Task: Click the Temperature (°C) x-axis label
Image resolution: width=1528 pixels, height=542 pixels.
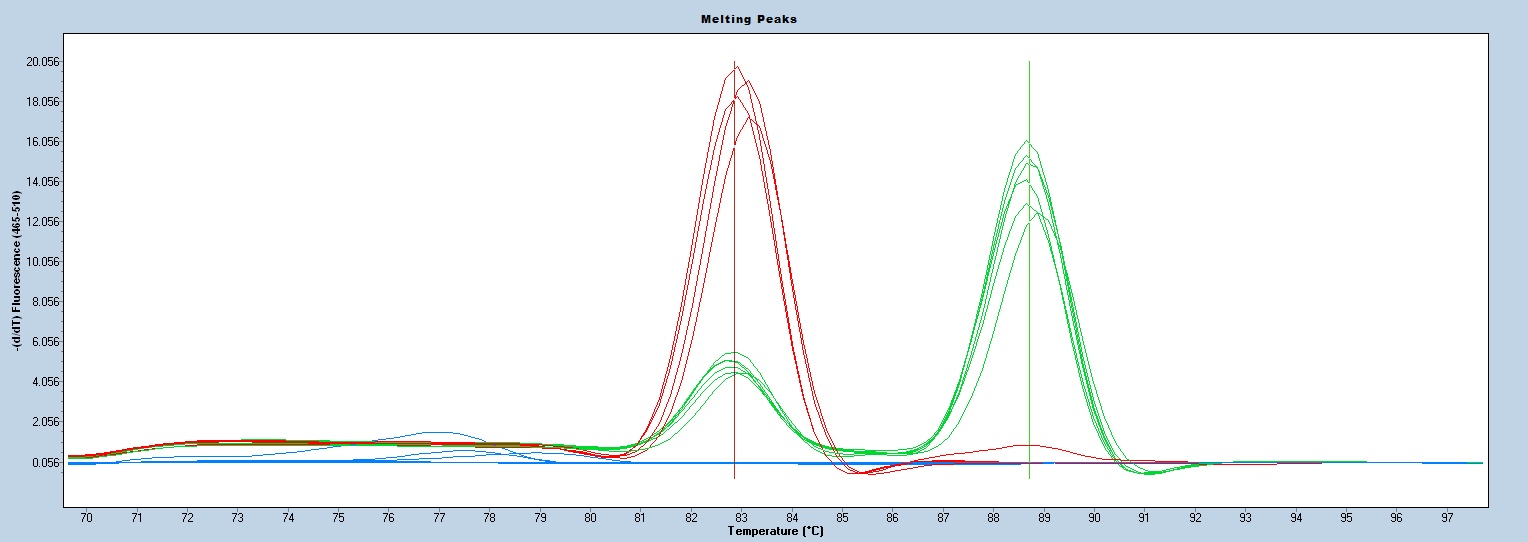Action: [x=775, y=531]
